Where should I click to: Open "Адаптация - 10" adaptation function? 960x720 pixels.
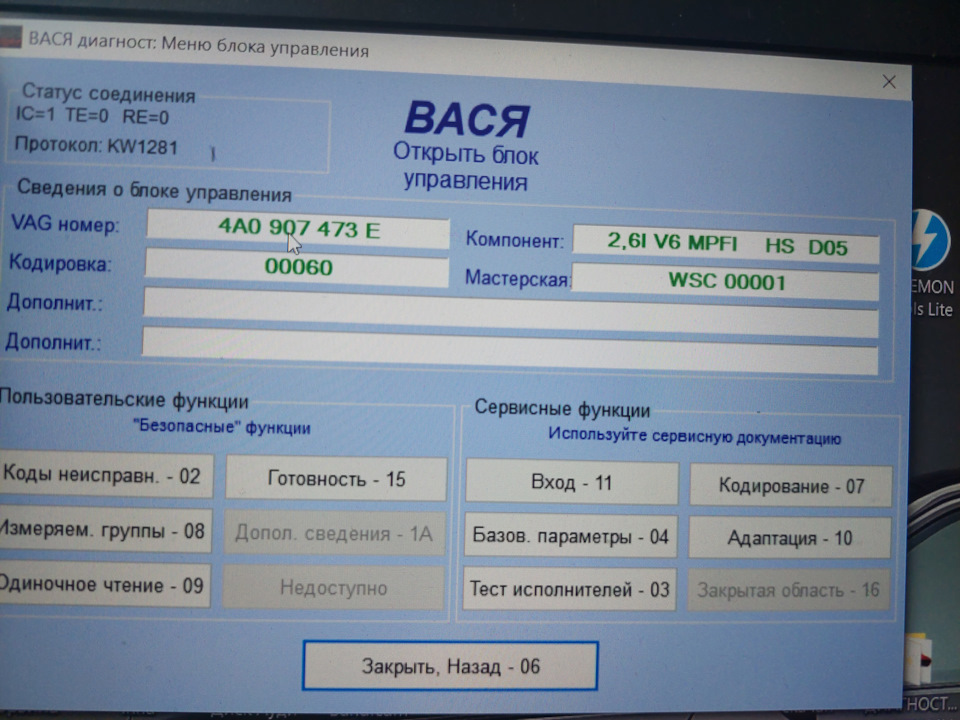click(789, 538)
